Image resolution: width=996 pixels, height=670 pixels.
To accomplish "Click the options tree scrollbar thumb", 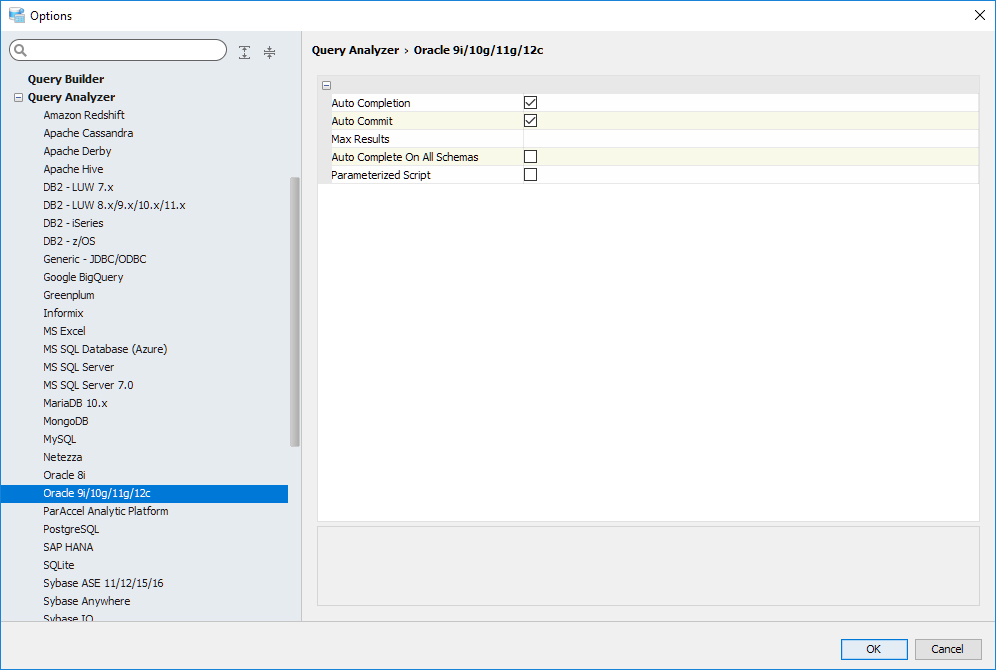I will tap(295, 312).
